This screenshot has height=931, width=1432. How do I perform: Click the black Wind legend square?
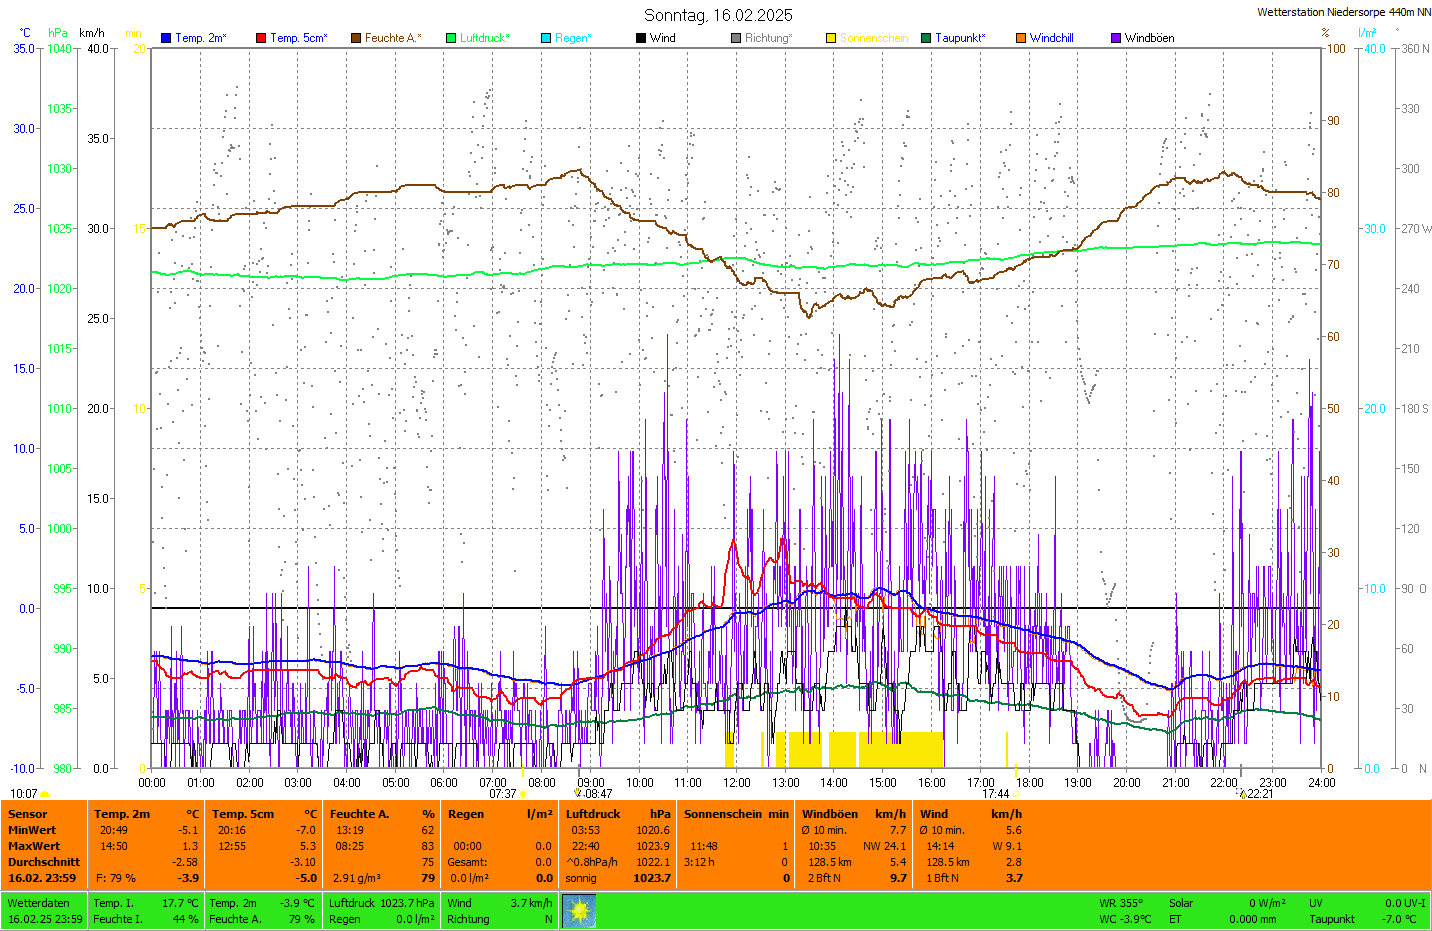pos(641,38)
